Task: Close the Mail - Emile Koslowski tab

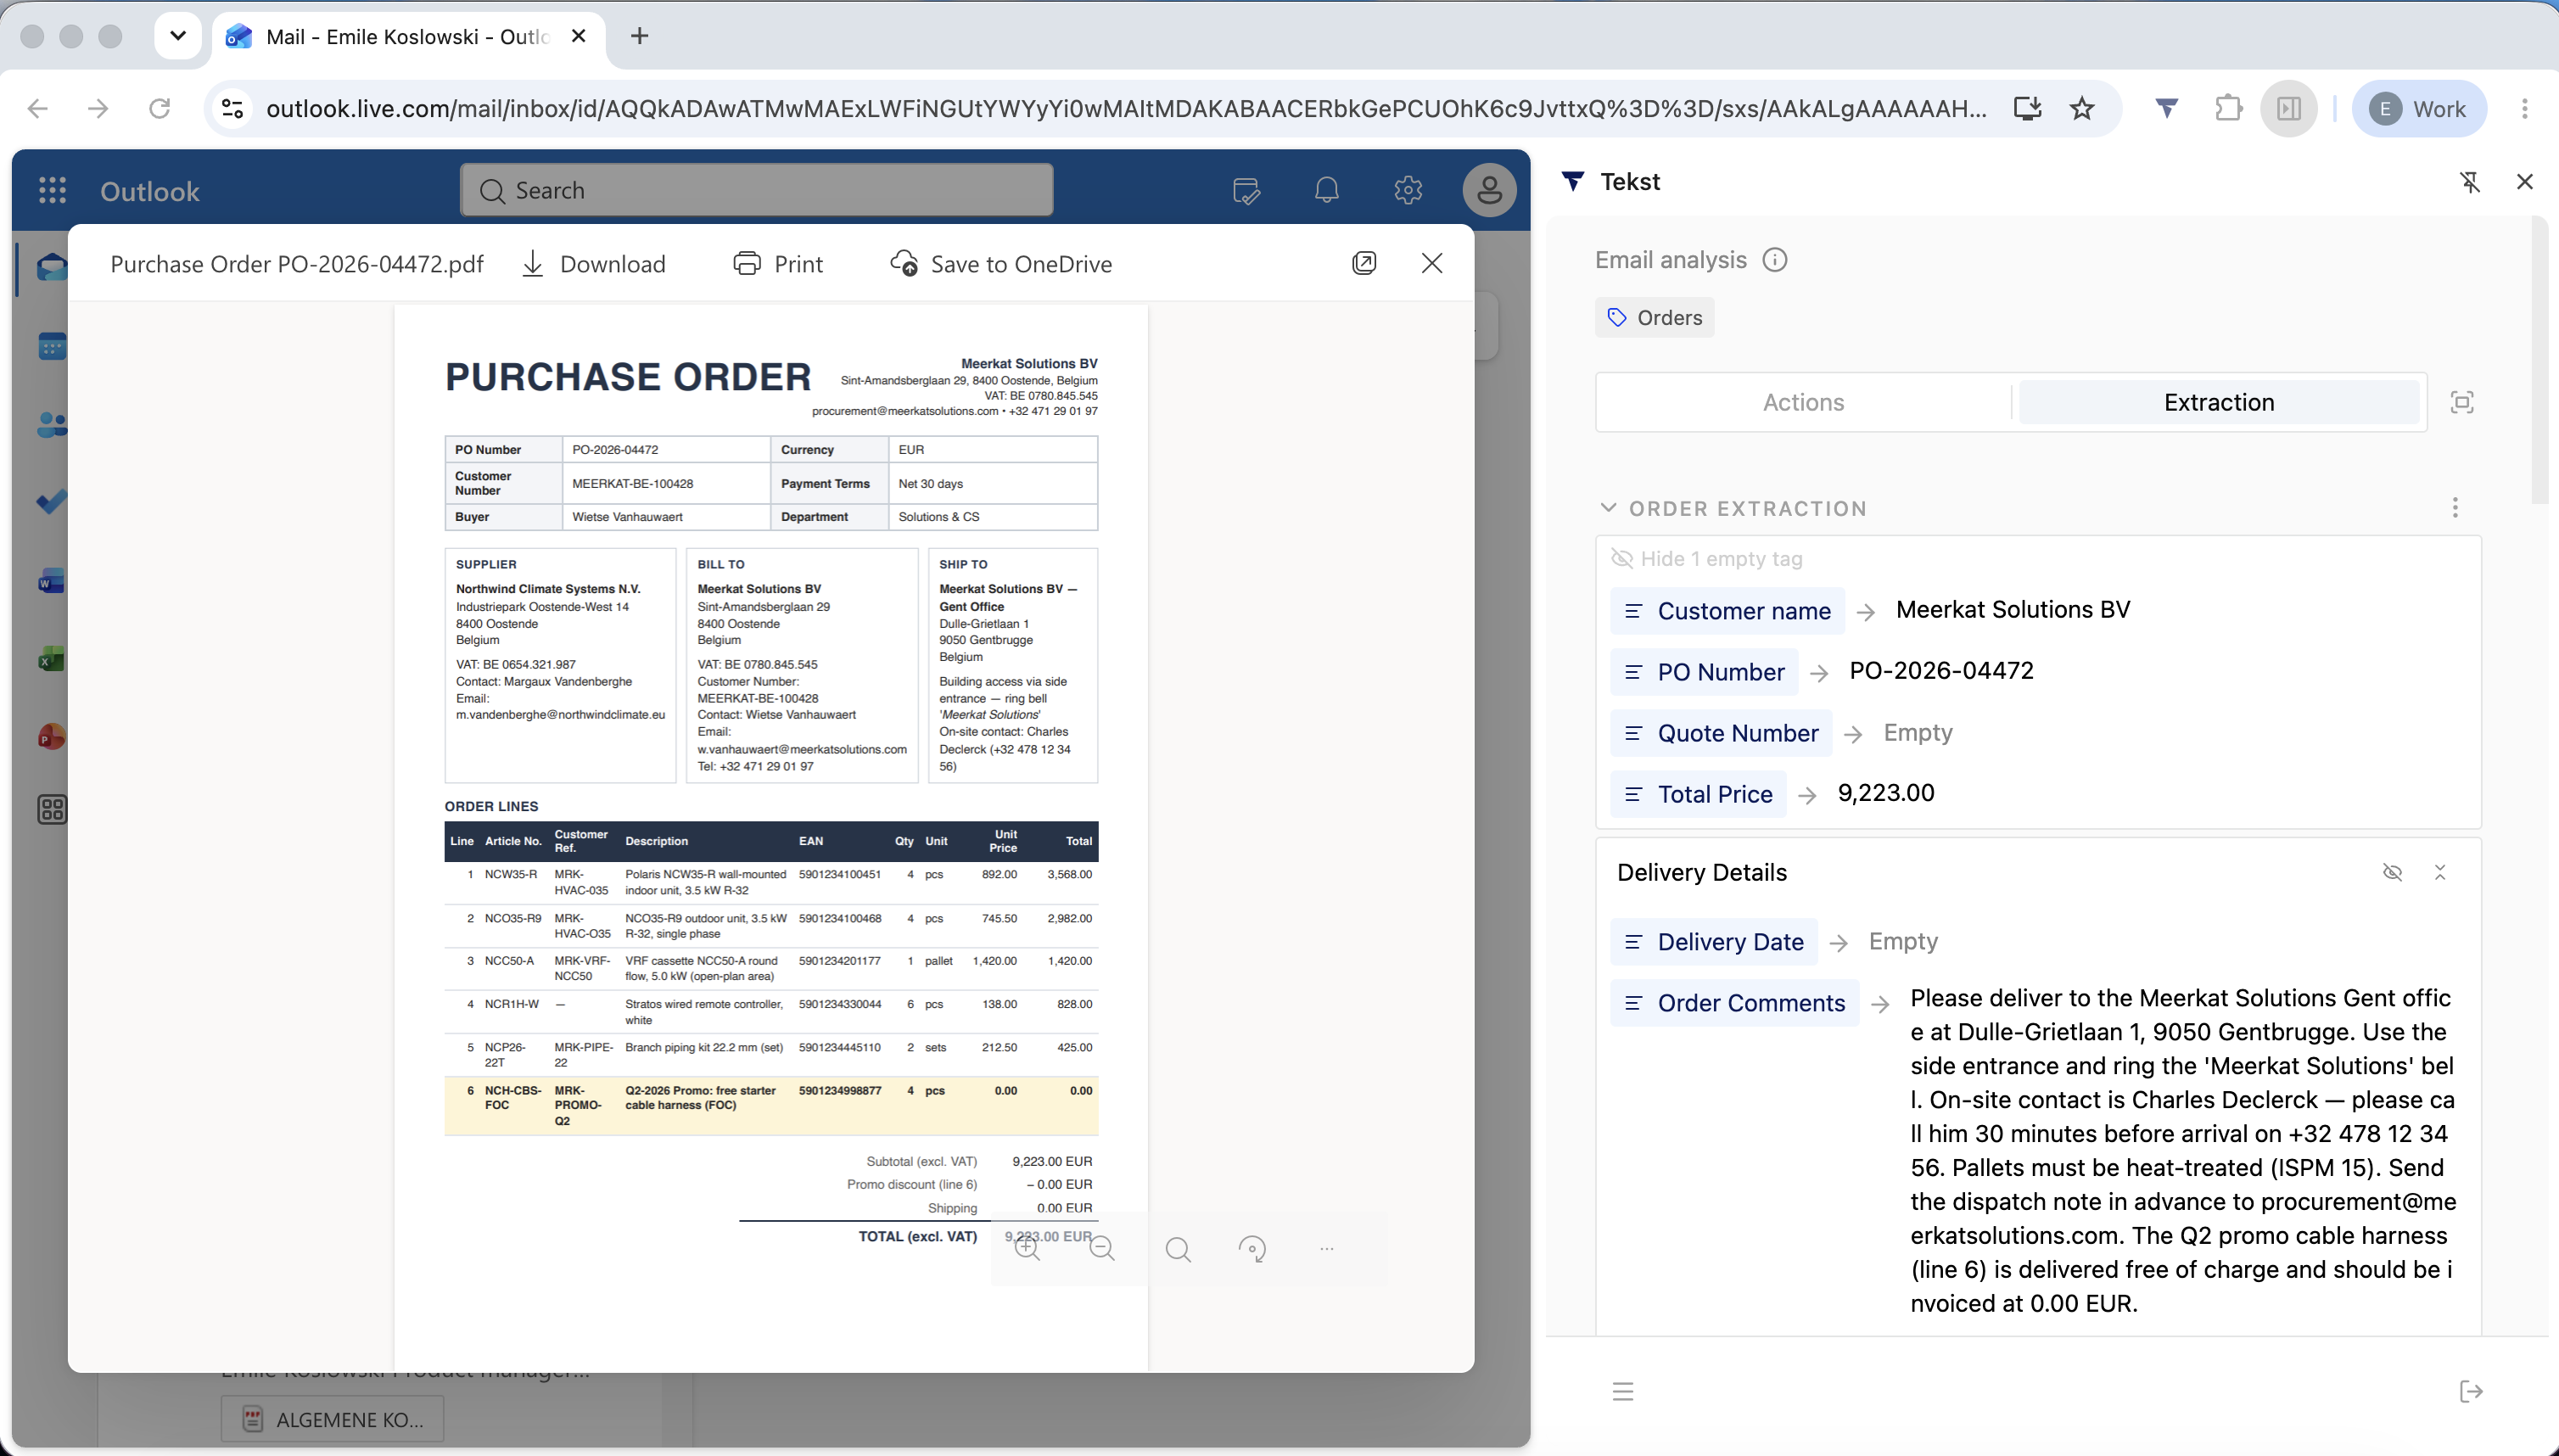Action: click(x=578, y=36)
